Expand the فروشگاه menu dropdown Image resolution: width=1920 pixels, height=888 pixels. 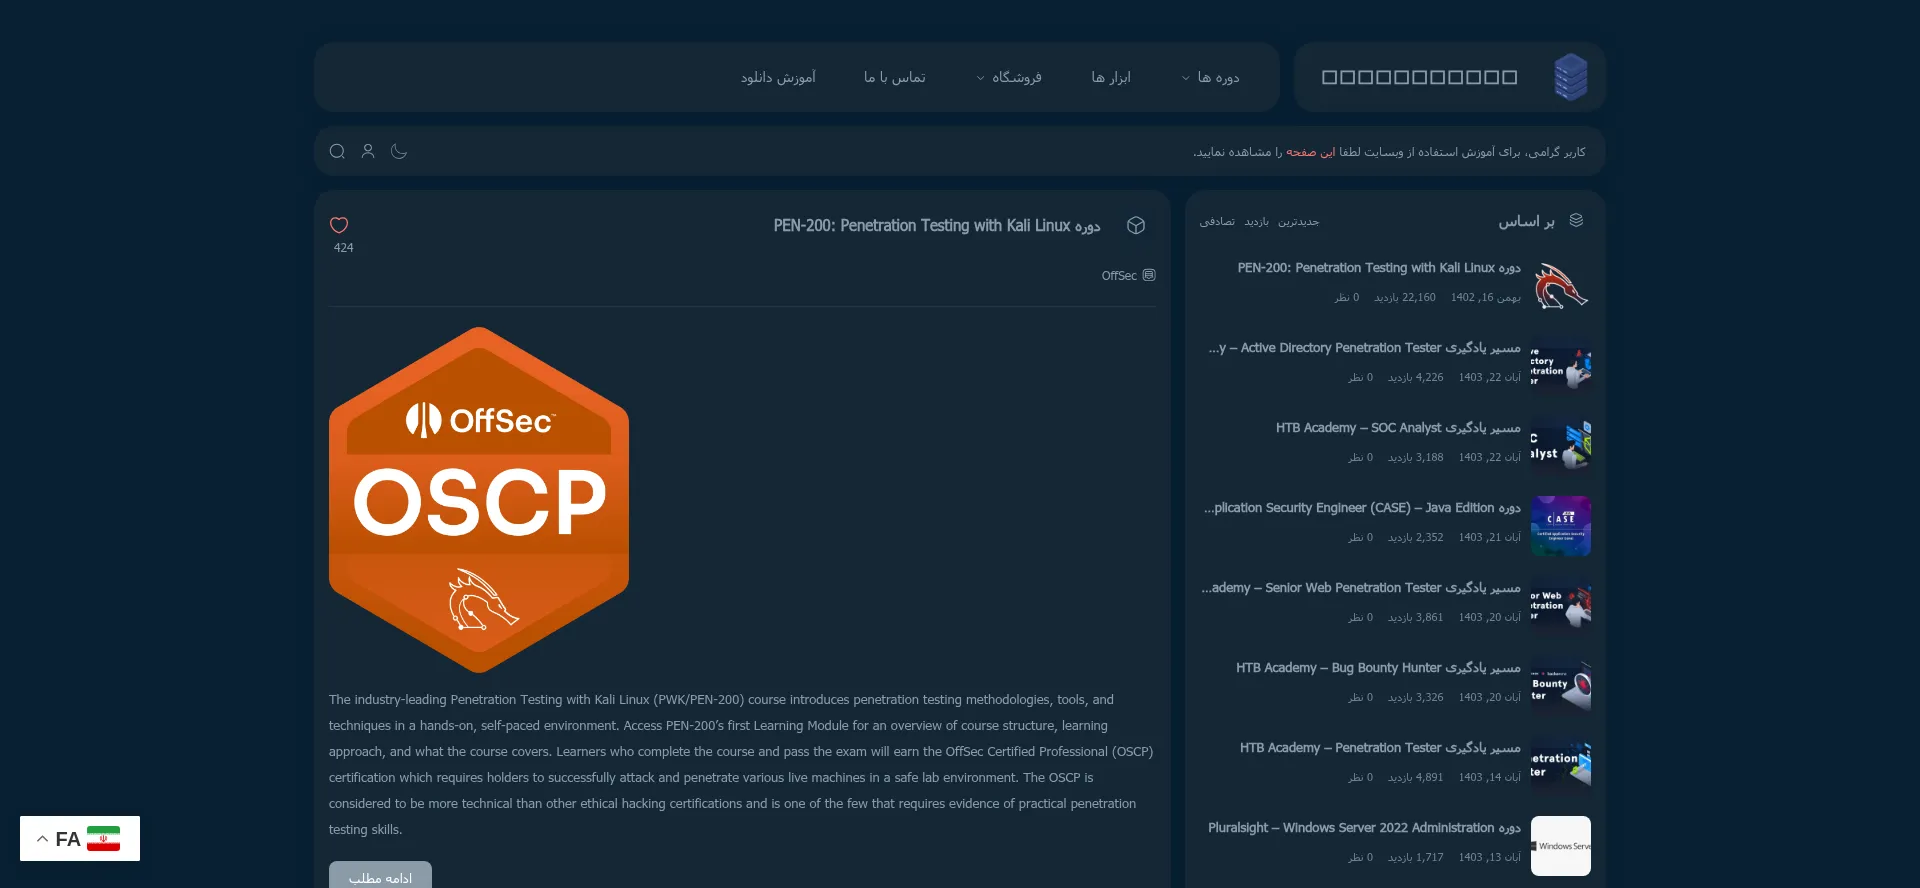[1009, 77]
